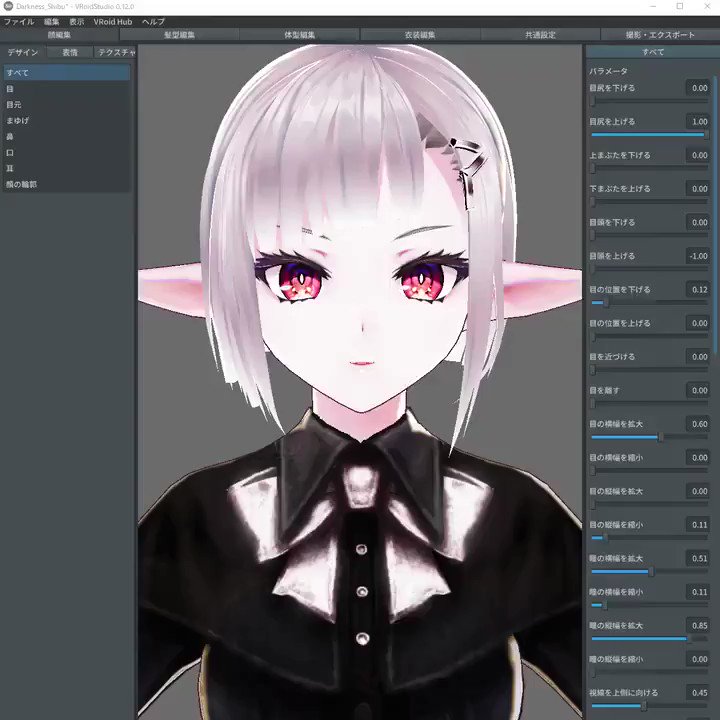Open the 表示 menu
Viewport: 720px width, 720px height.
[x=77, y=22]
